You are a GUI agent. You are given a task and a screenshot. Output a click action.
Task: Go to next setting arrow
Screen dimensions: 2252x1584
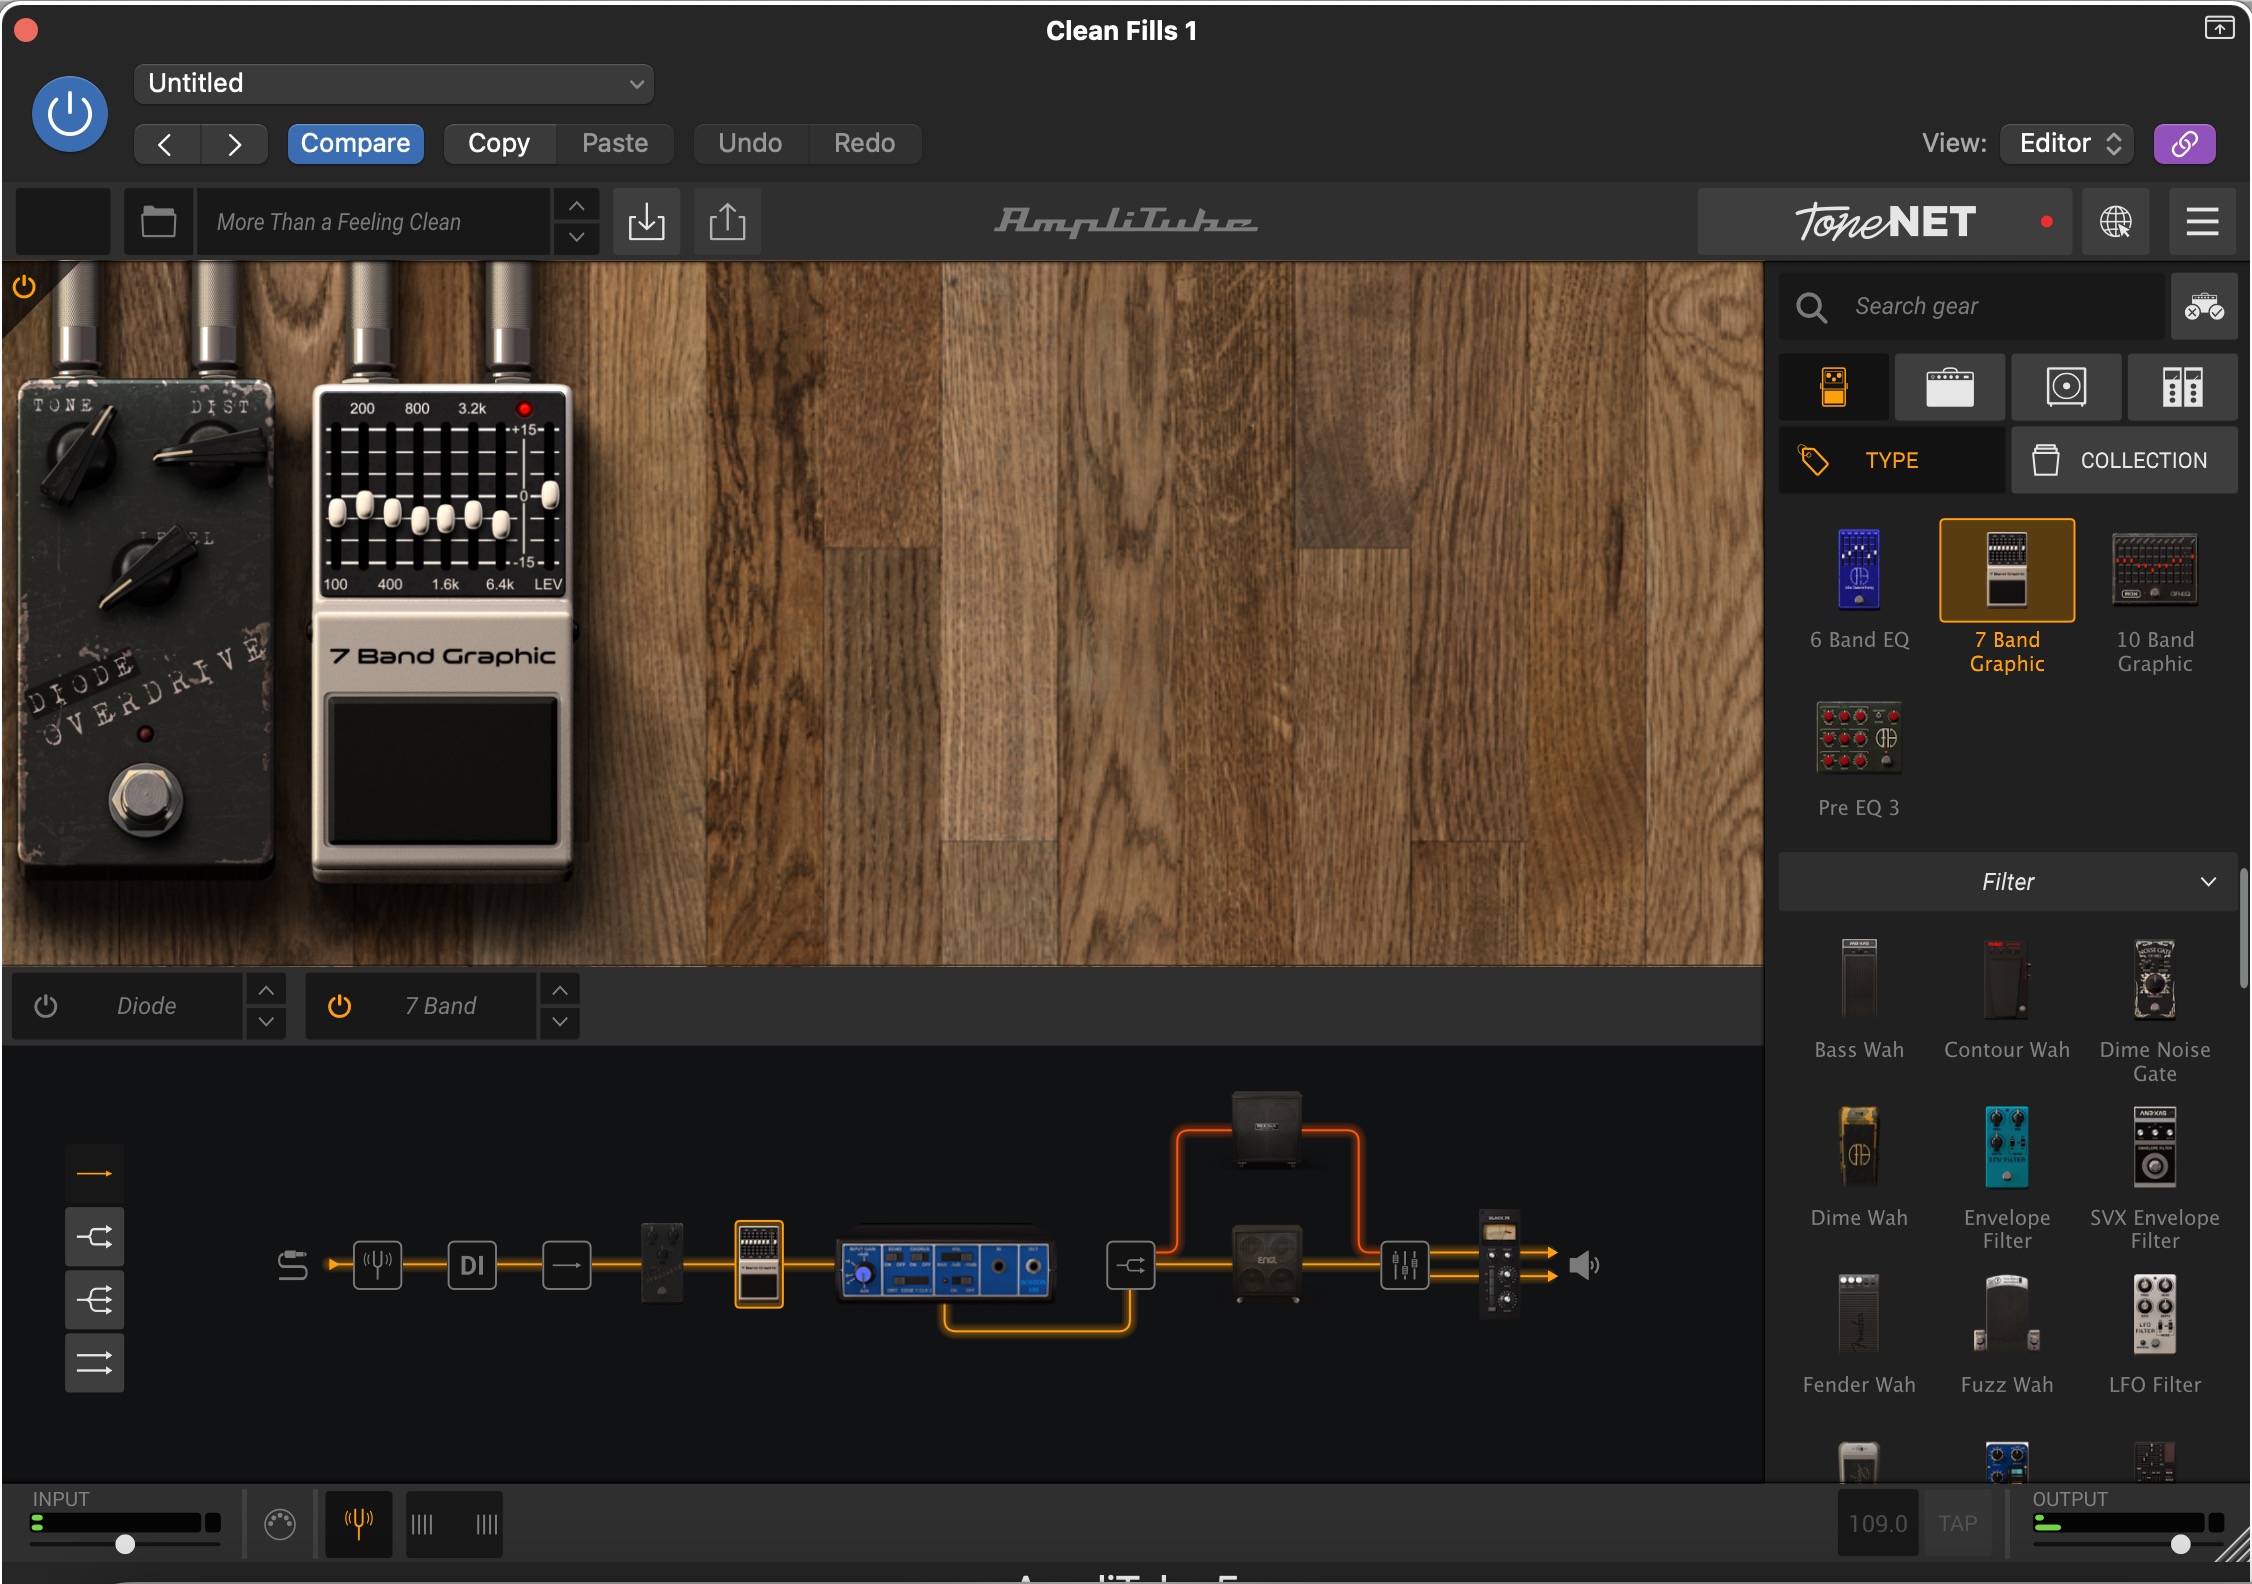234,143
